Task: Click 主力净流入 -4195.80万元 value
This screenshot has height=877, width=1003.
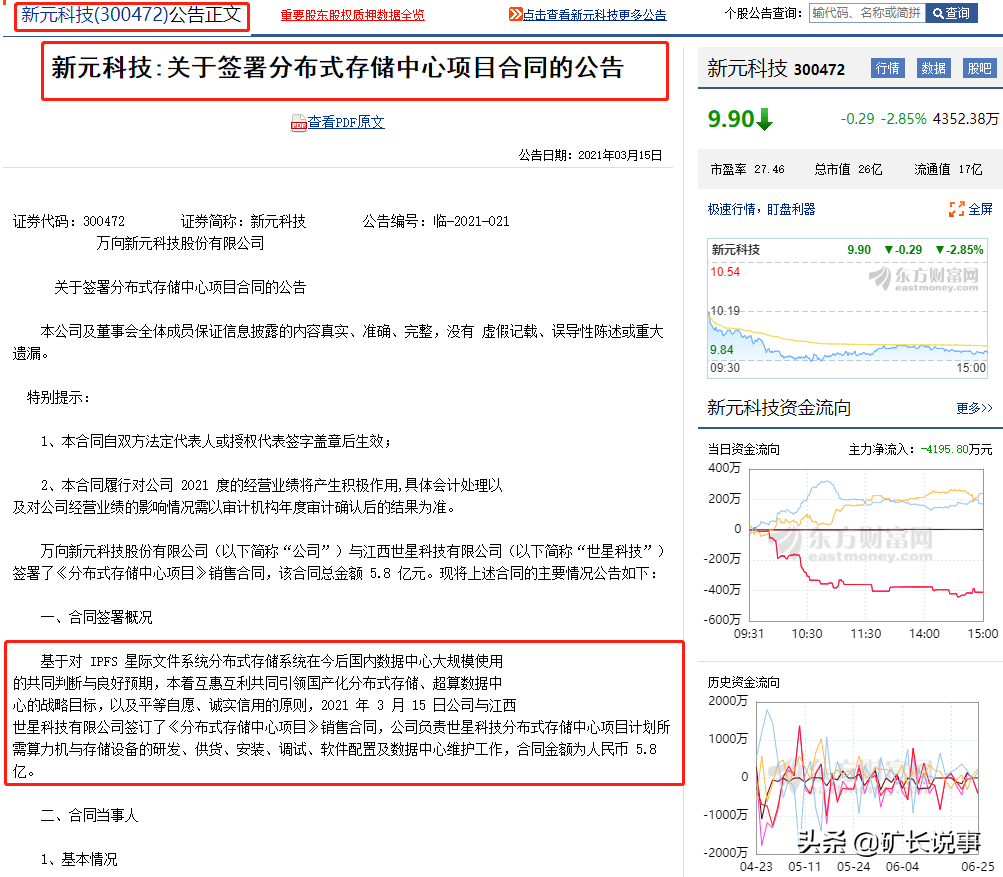Action: pyautogui.click(x=920, y=450)
